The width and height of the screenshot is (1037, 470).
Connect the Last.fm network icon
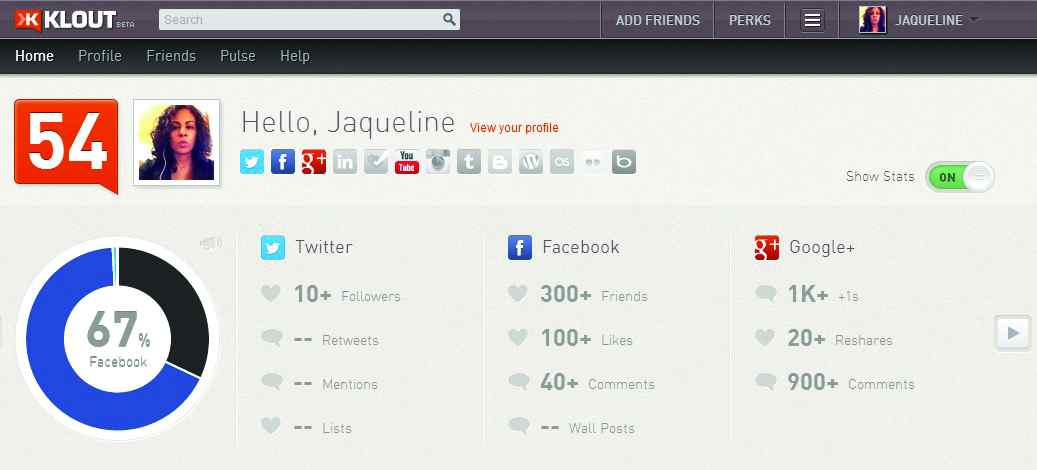click(x=562, y=161)
